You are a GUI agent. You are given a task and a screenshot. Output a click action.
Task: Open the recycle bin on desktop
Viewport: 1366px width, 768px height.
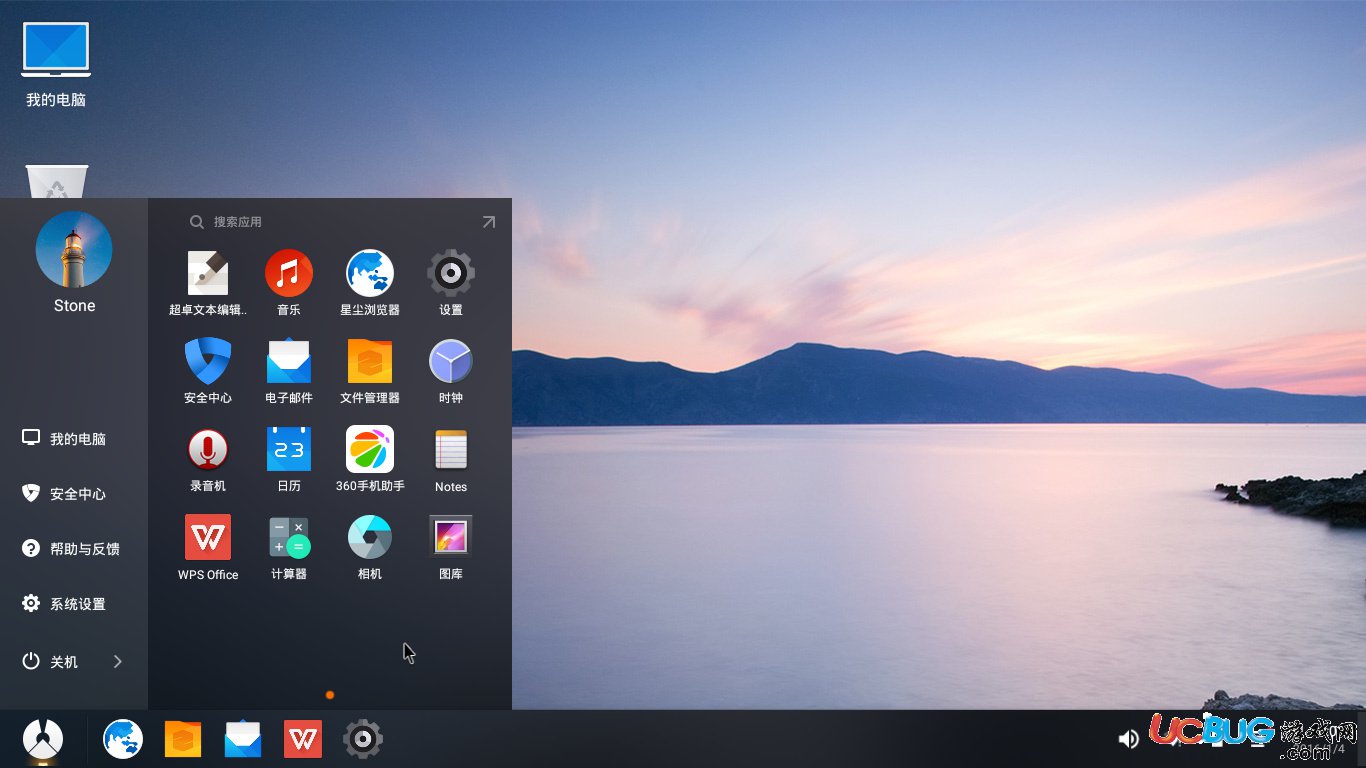pyautogui.click(x=57, y=181)
